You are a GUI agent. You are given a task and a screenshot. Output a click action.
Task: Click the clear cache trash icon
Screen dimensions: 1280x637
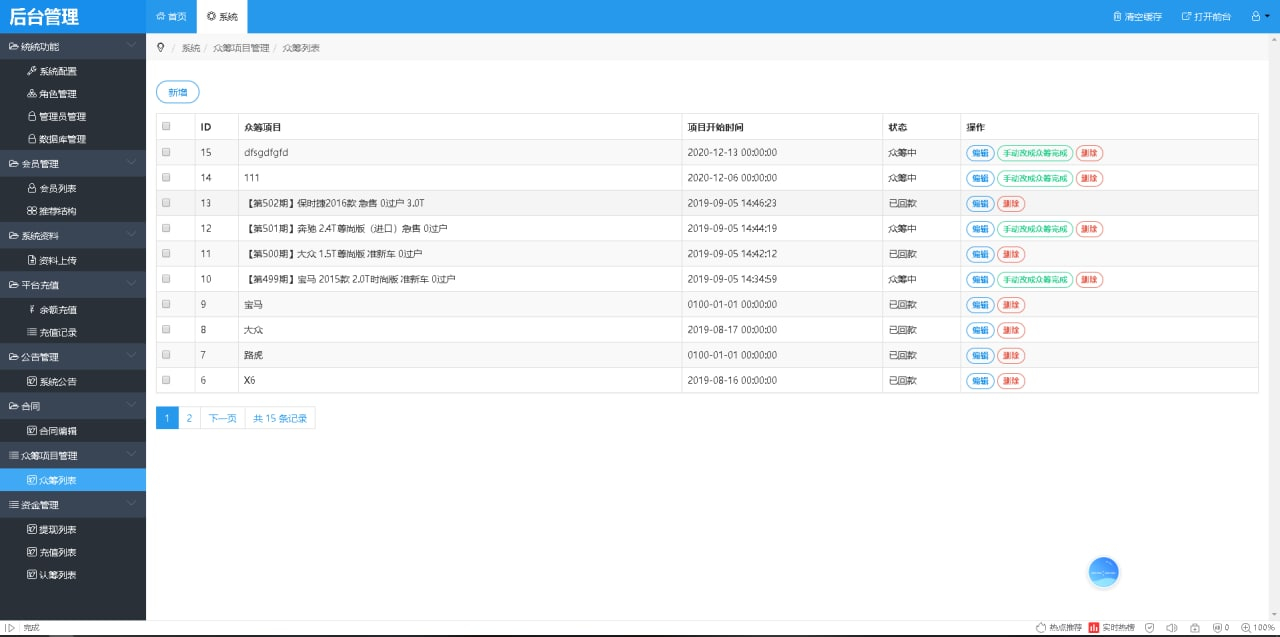1117,17
